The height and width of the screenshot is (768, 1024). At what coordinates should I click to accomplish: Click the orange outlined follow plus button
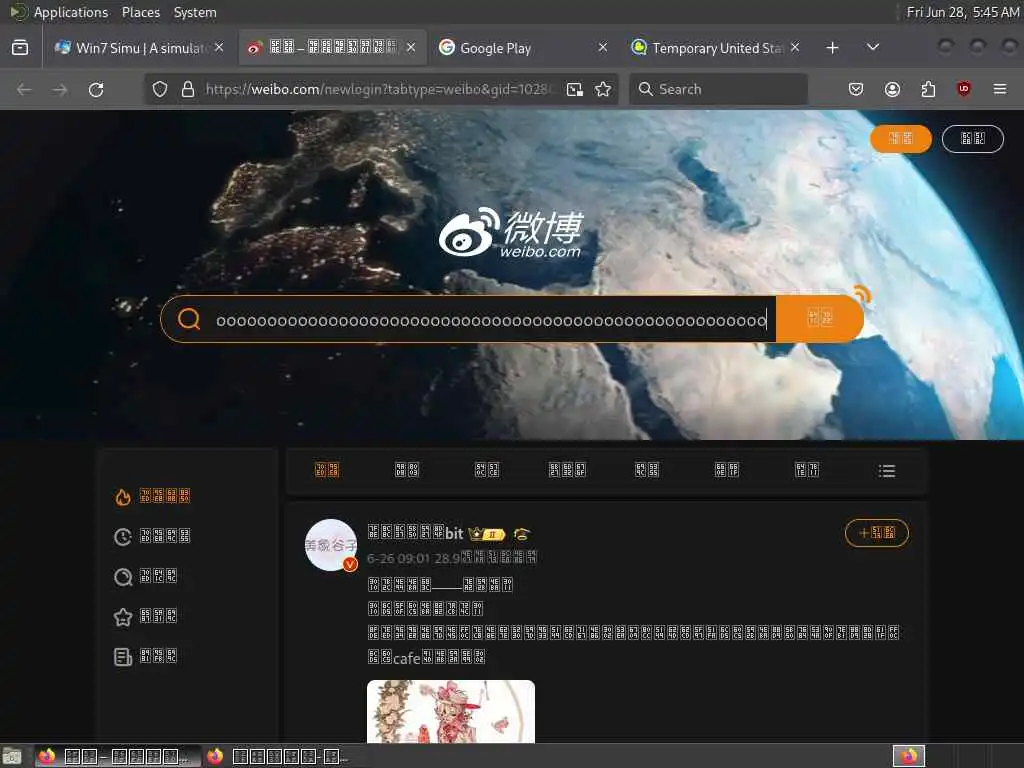876,533
